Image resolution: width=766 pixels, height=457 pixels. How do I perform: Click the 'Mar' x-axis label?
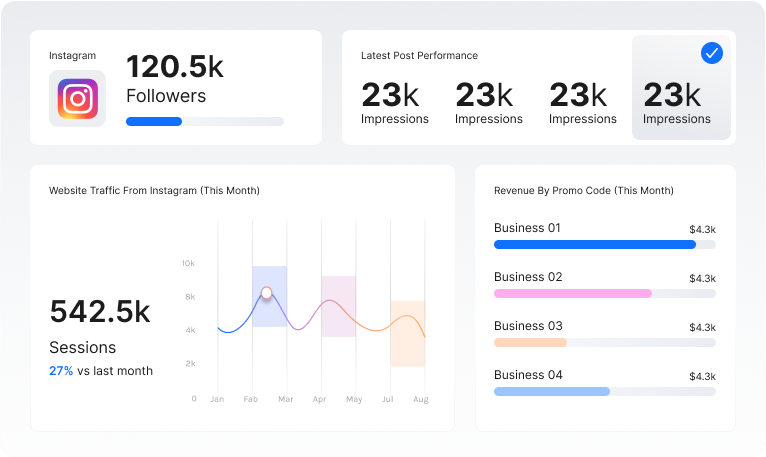click(x=286, y=399)
